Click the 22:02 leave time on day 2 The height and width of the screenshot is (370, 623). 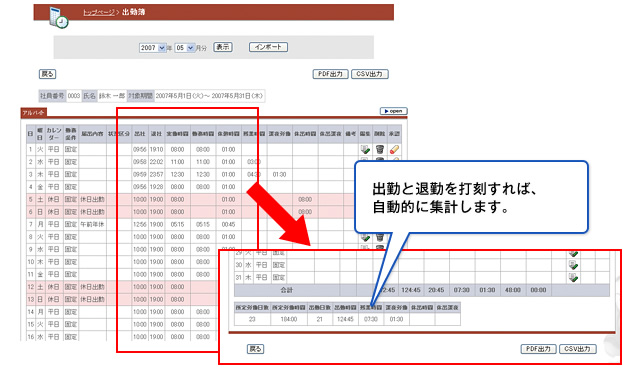pyautogui.click(x=157, y=162)
